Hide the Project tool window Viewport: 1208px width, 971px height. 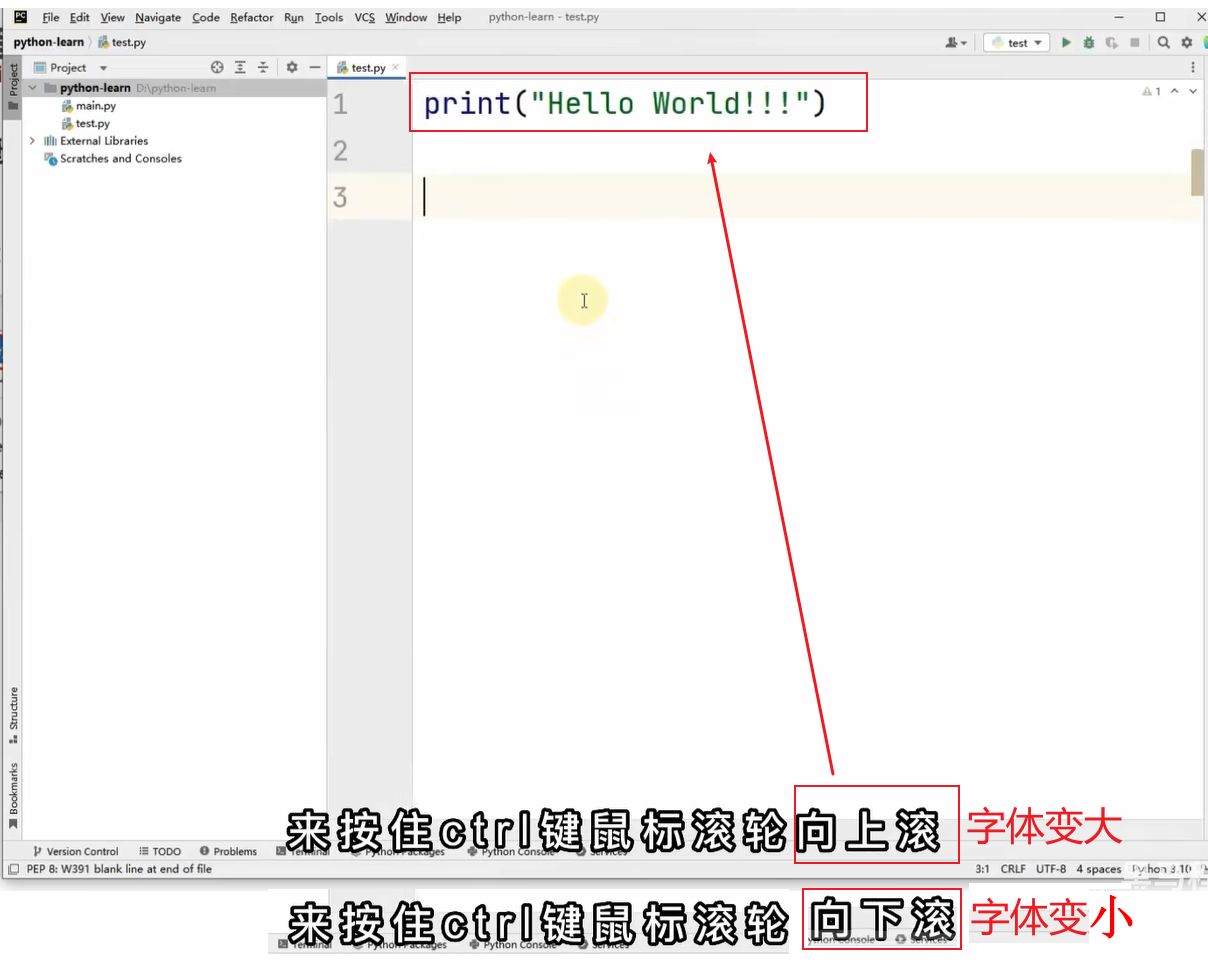pyautogui.click(x=314, y=67)
